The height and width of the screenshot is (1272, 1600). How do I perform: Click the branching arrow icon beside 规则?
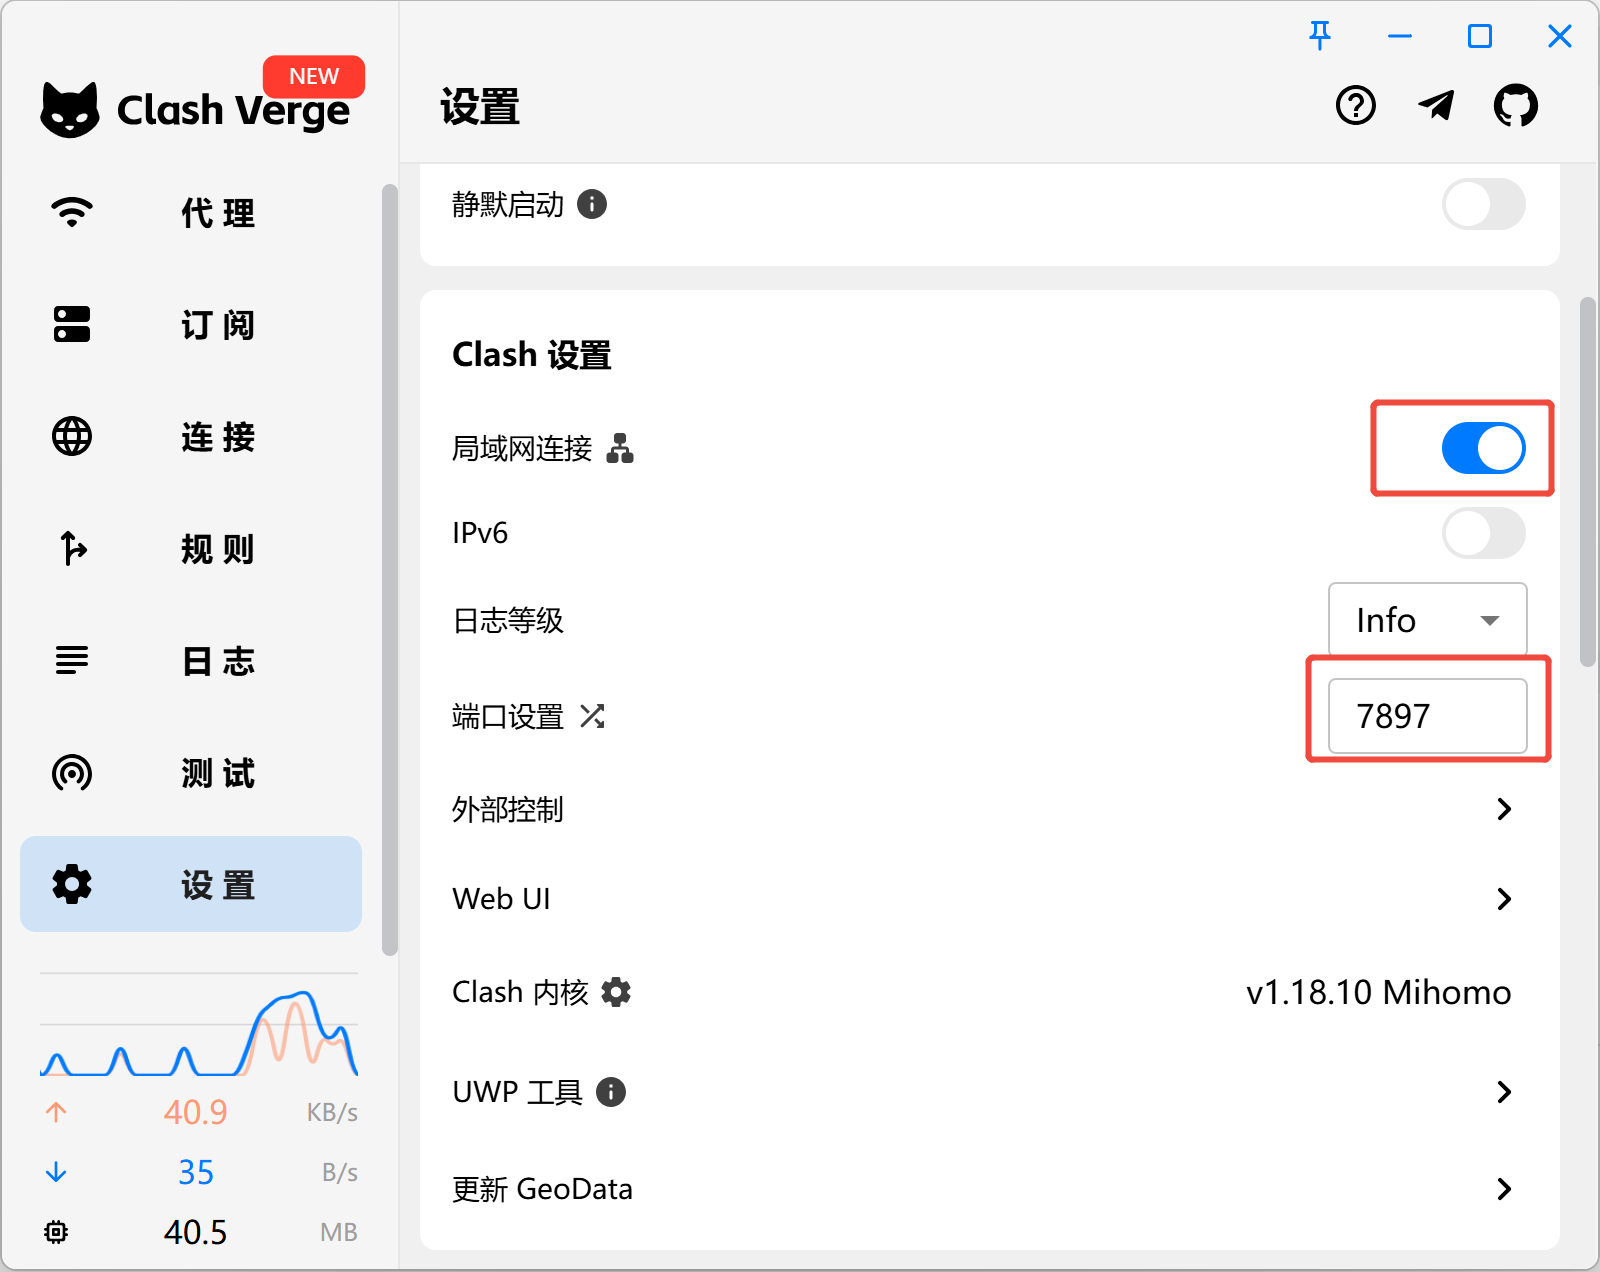73,548
